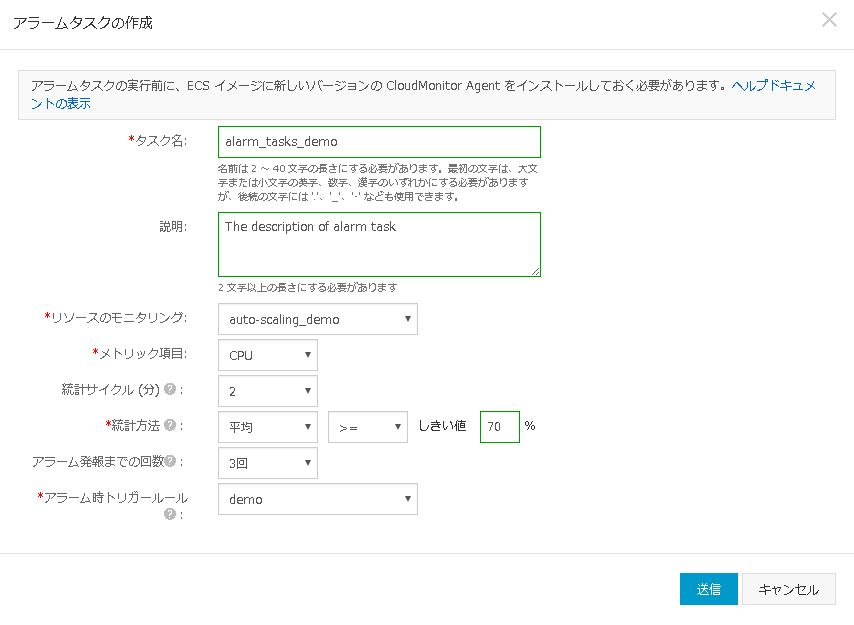This screenshot has width=854, height=625.
Task: Click help icon beside アラーム発報までの回数
Action: point(170,461)
